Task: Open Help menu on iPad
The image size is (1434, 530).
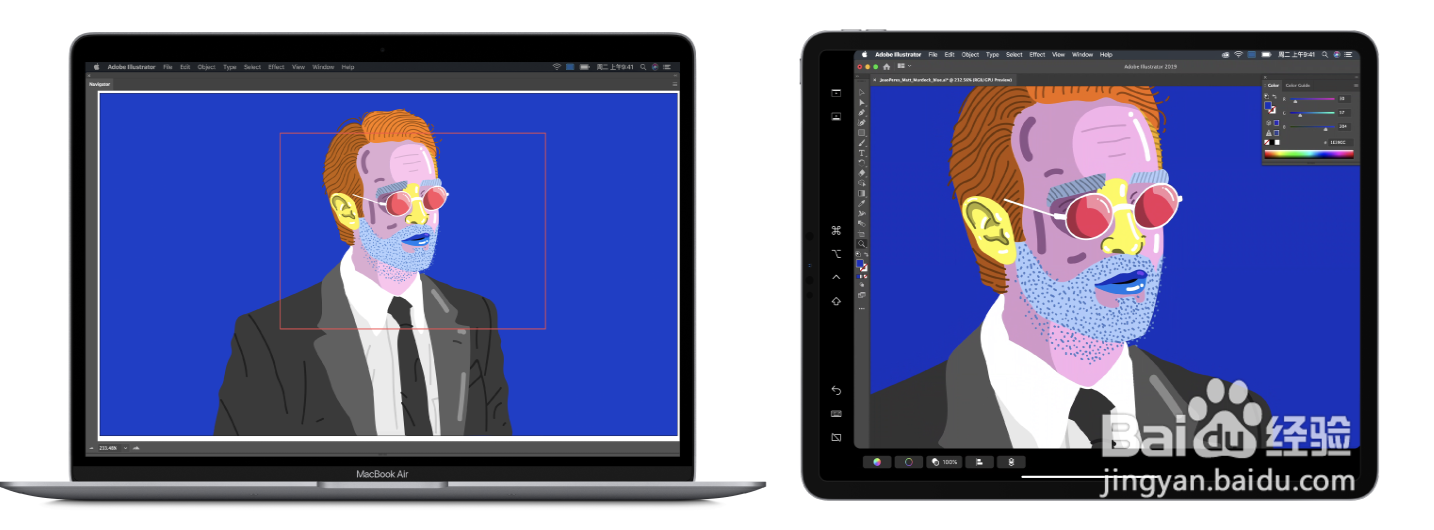Action: tap(1106, 54)
